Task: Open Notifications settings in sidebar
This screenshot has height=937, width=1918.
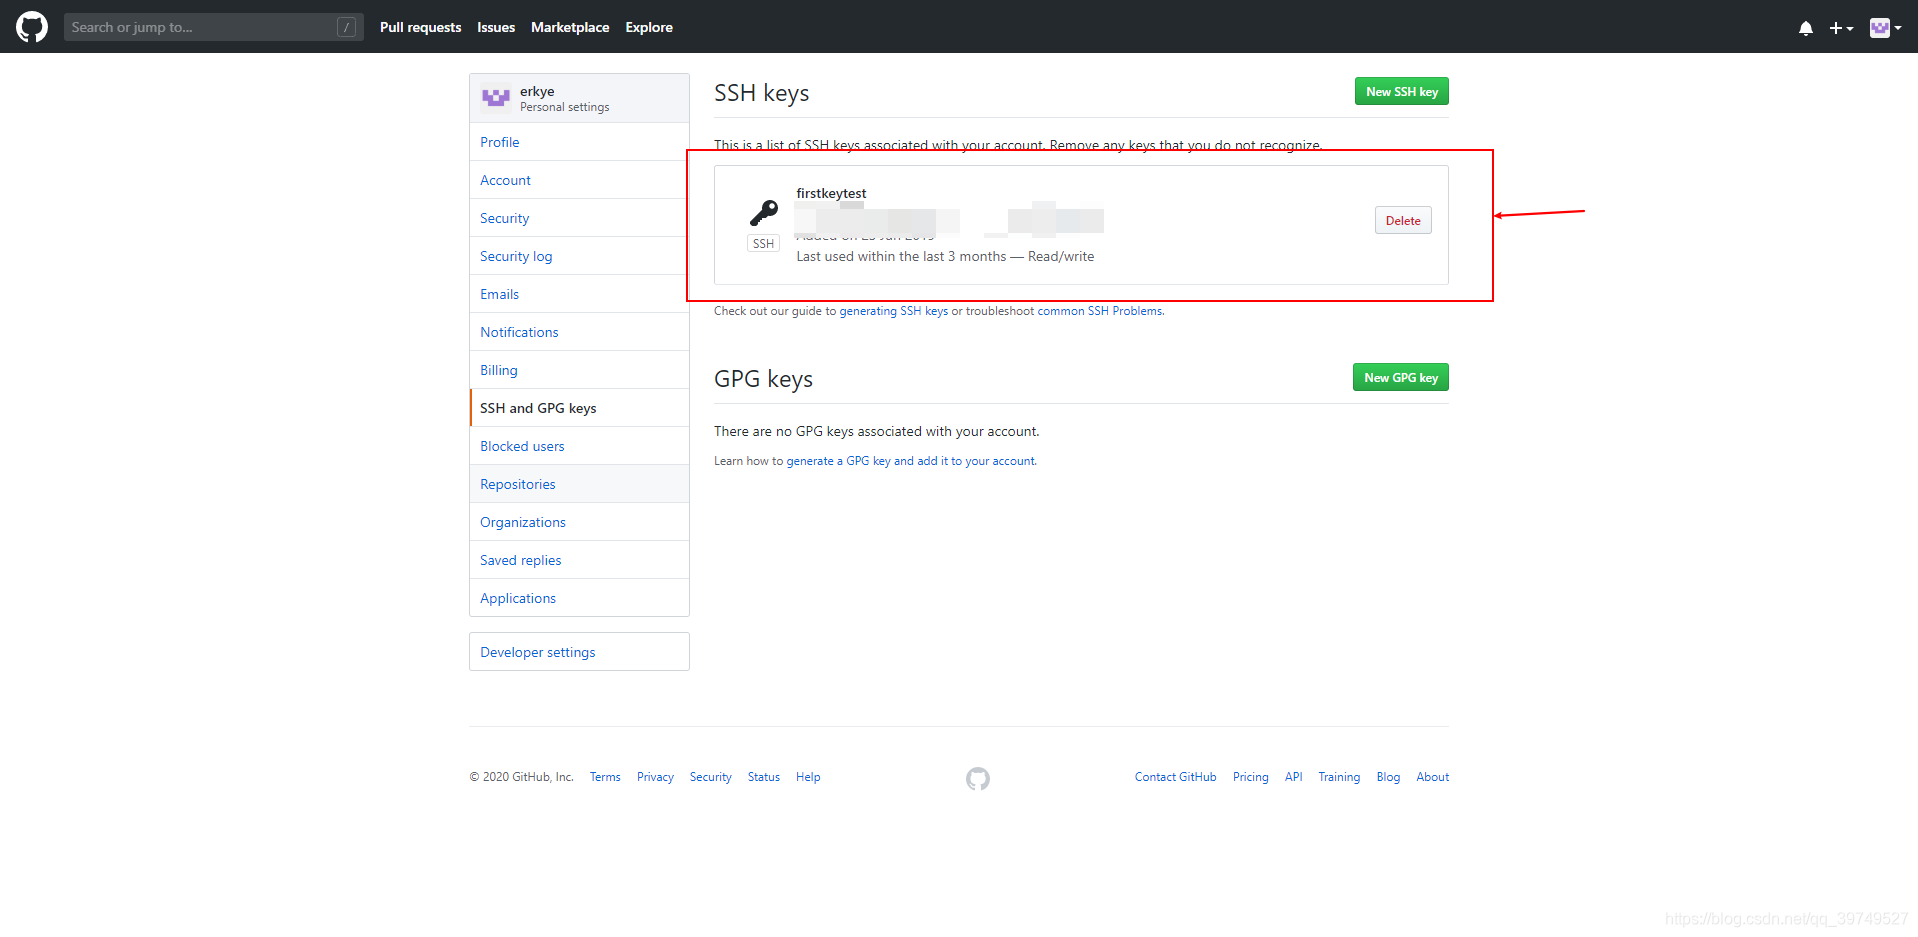Action: coord(579,332)
